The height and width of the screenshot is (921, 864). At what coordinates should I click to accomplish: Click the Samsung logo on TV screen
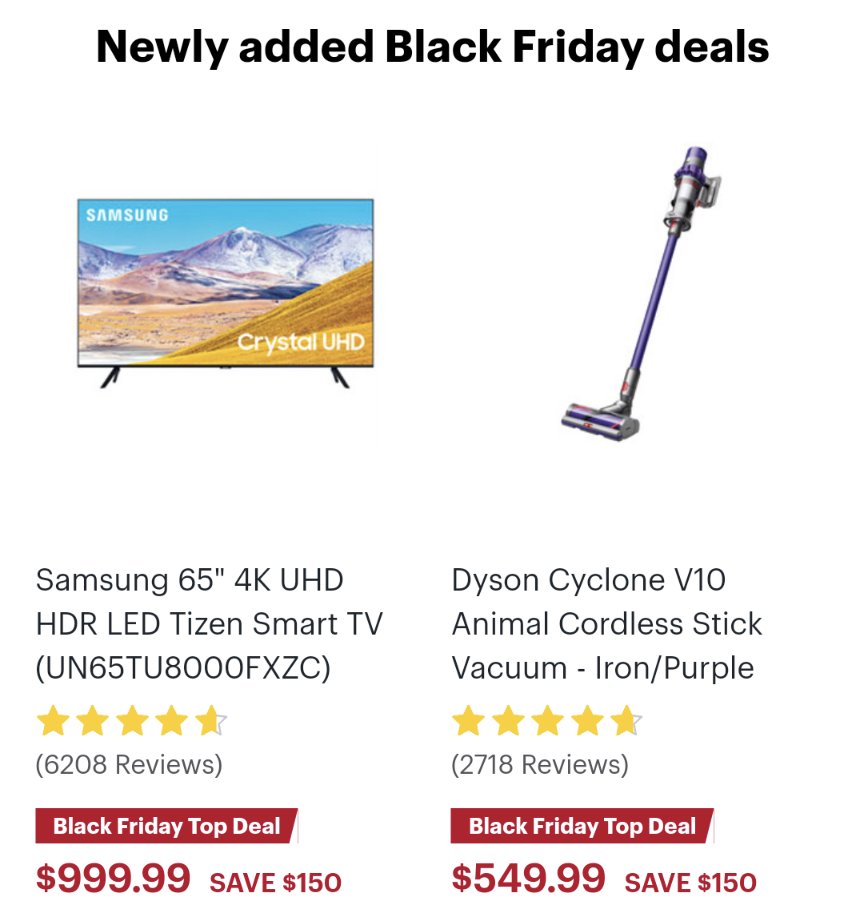(127, 215)
